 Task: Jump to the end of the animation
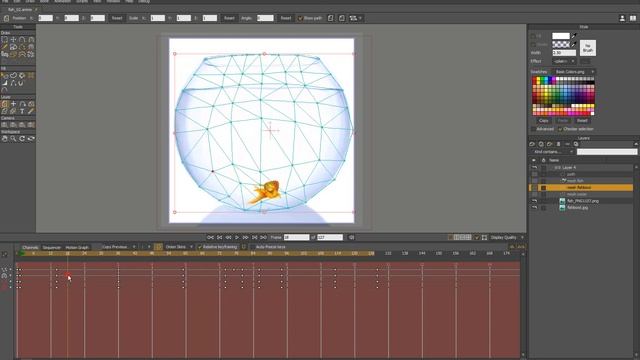(x=263, y=237)
